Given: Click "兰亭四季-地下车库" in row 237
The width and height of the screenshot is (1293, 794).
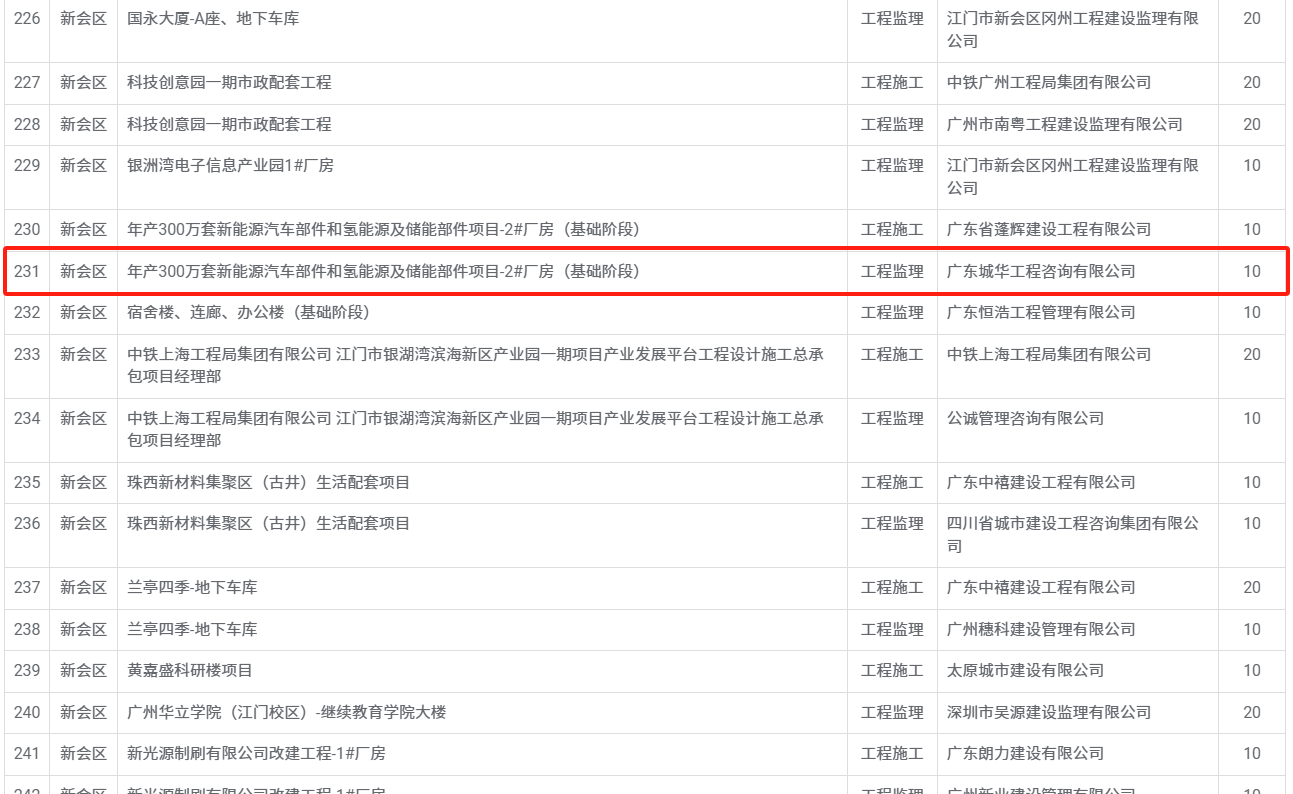Looking at the screenshot, I should [x=192, y=587].
